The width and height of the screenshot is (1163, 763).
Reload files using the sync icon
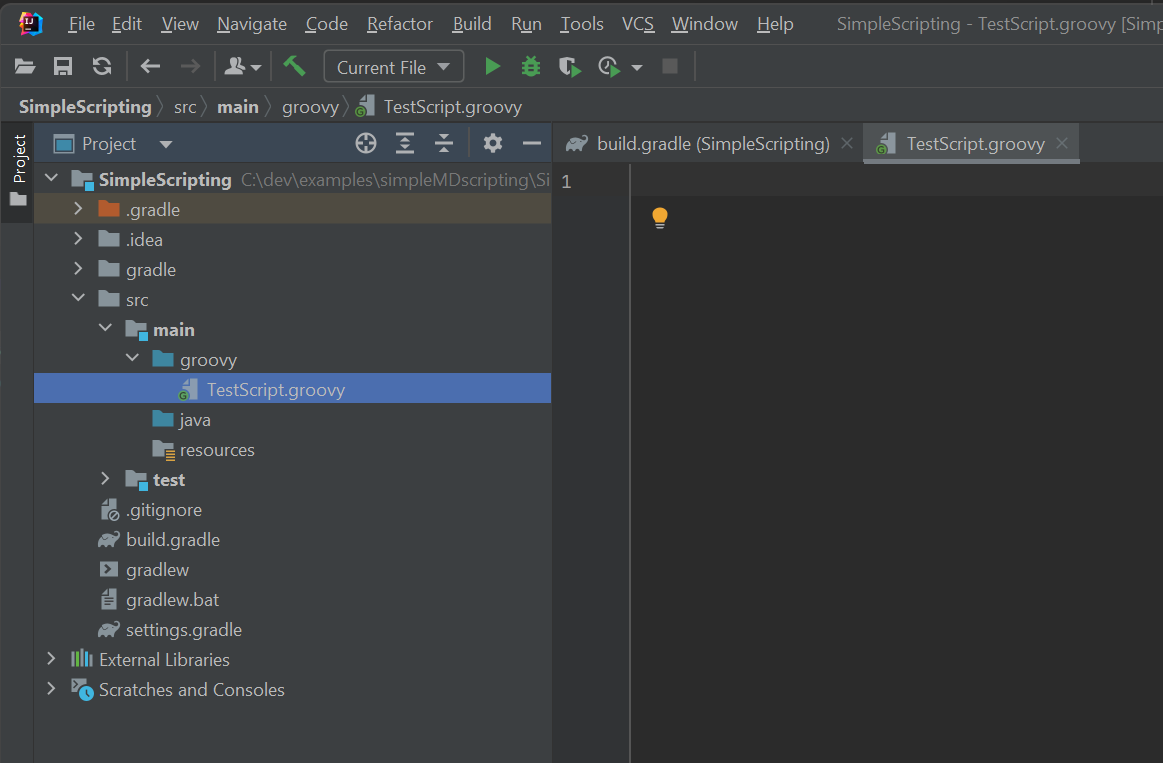click(x=101, y=65)
